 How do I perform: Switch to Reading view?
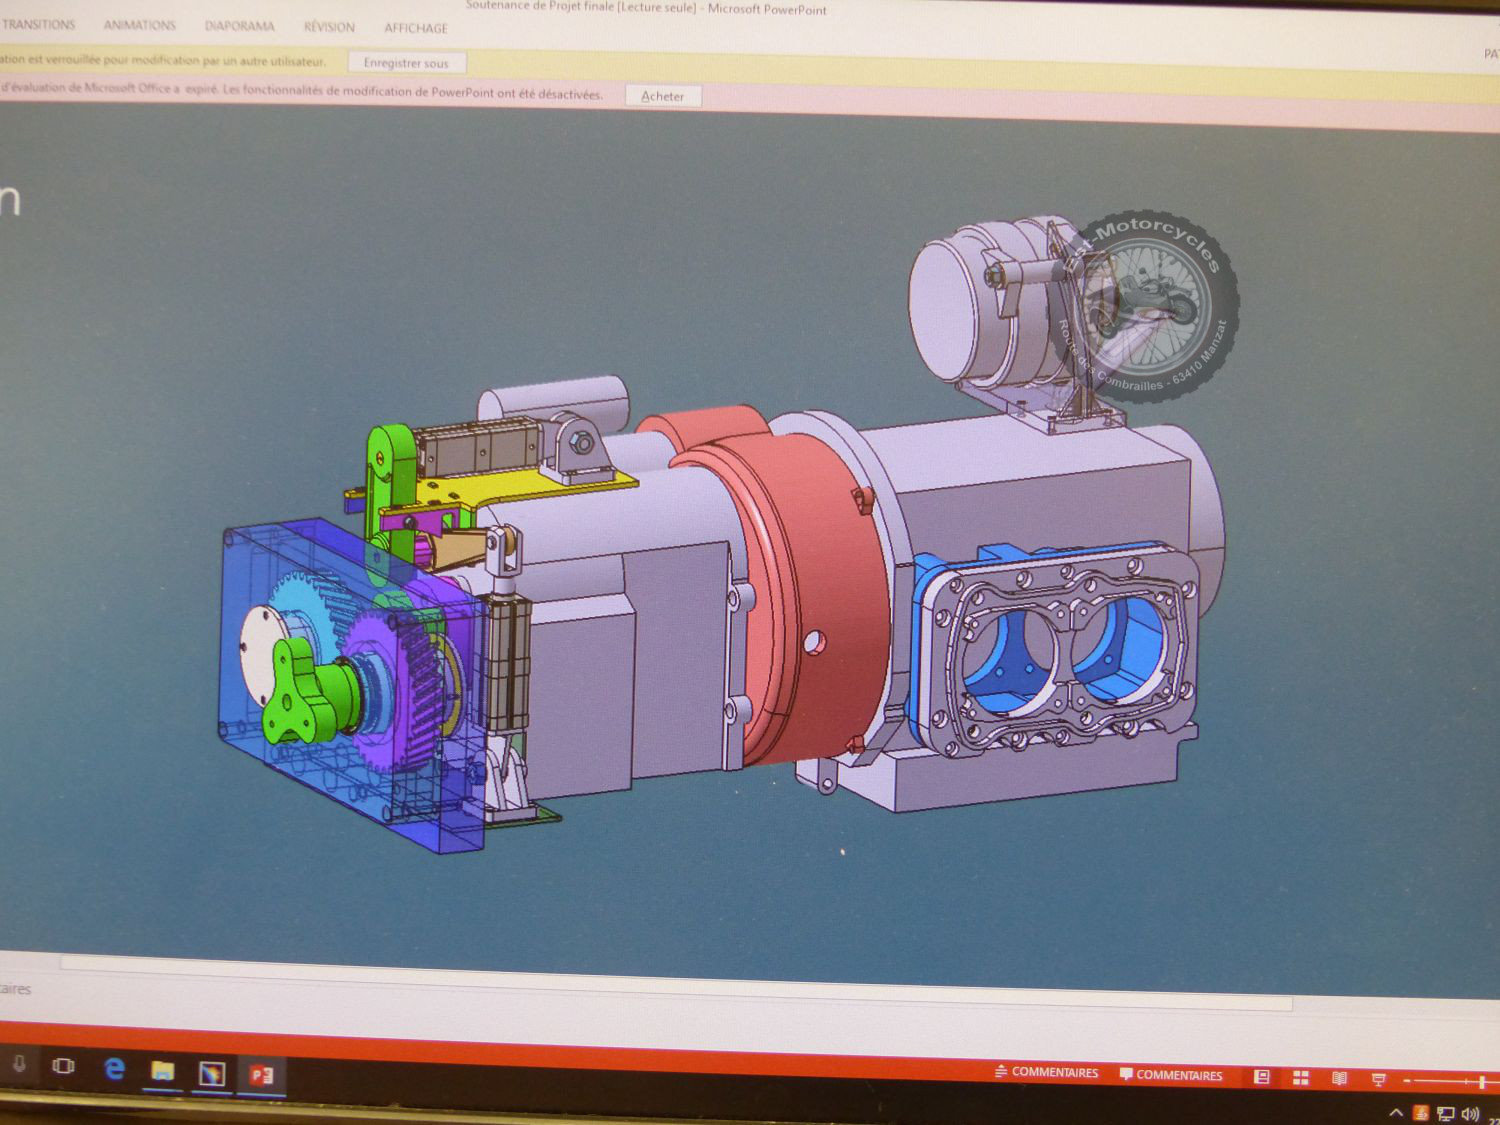1339,1078
